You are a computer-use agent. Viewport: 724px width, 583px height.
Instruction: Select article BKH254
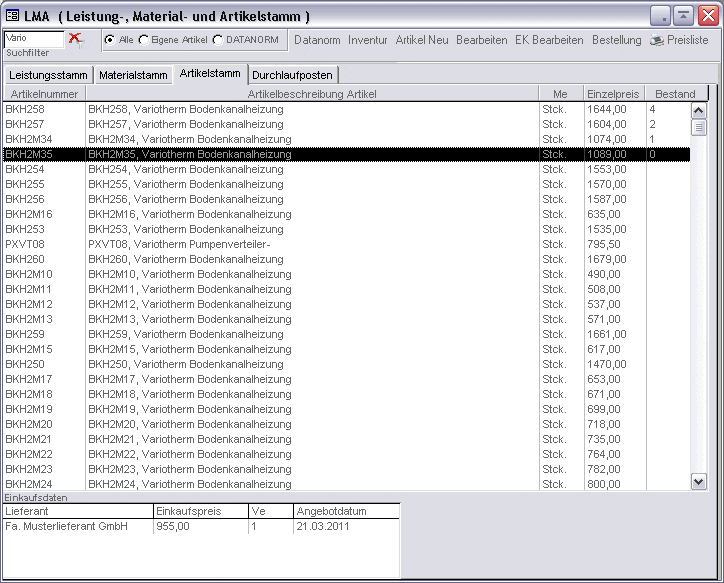tap(347, 169)
